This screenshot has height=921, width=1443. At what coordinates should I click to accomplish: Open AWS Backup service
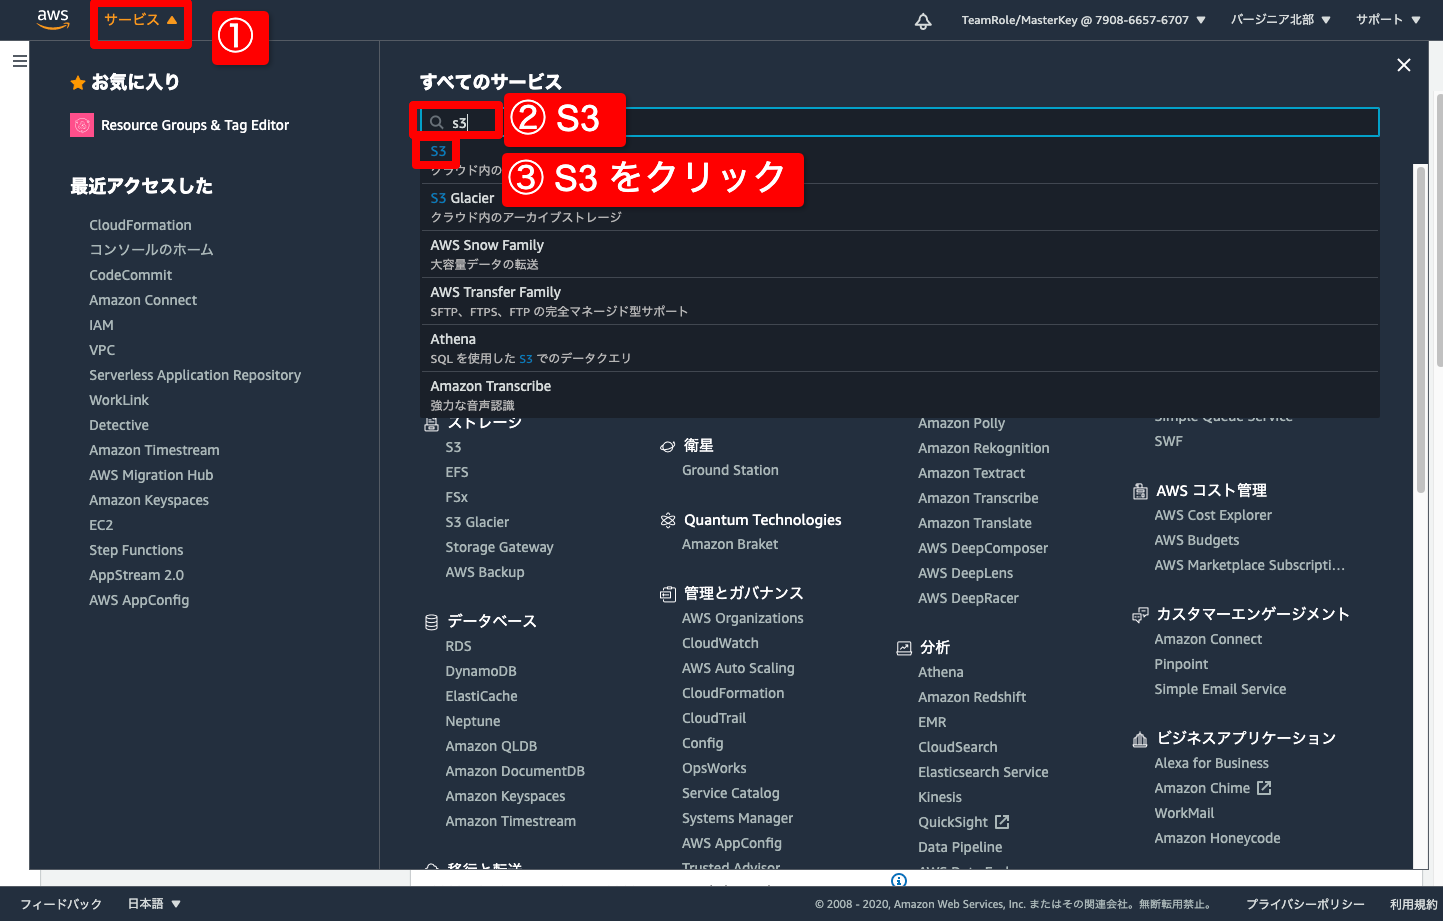point(485,572)
